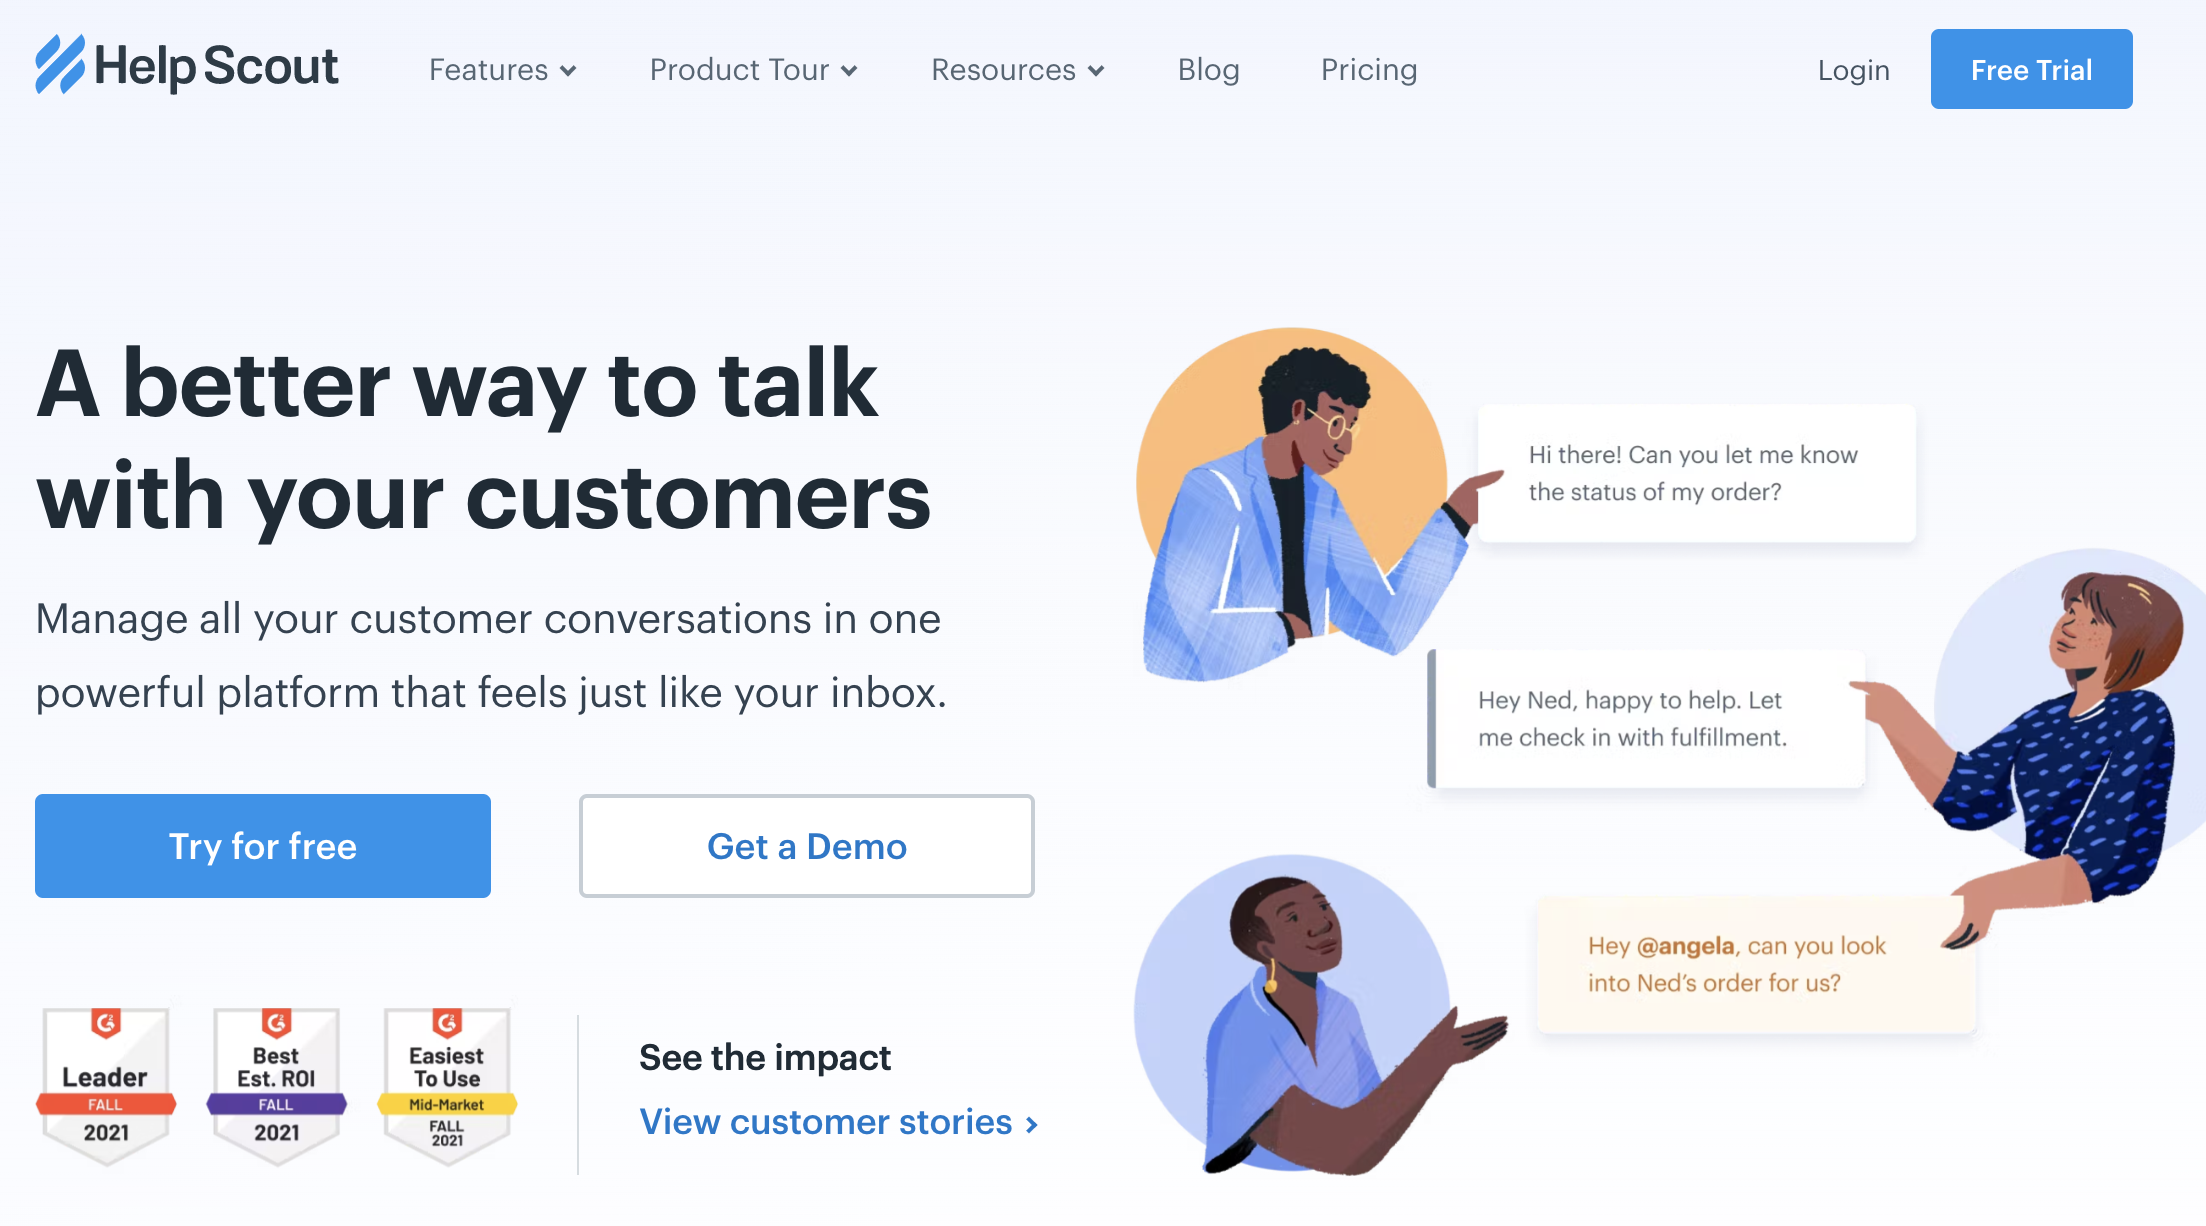2206x1226 pixels.
Task: Click the Free Trial button
Action: (2031, 69)
